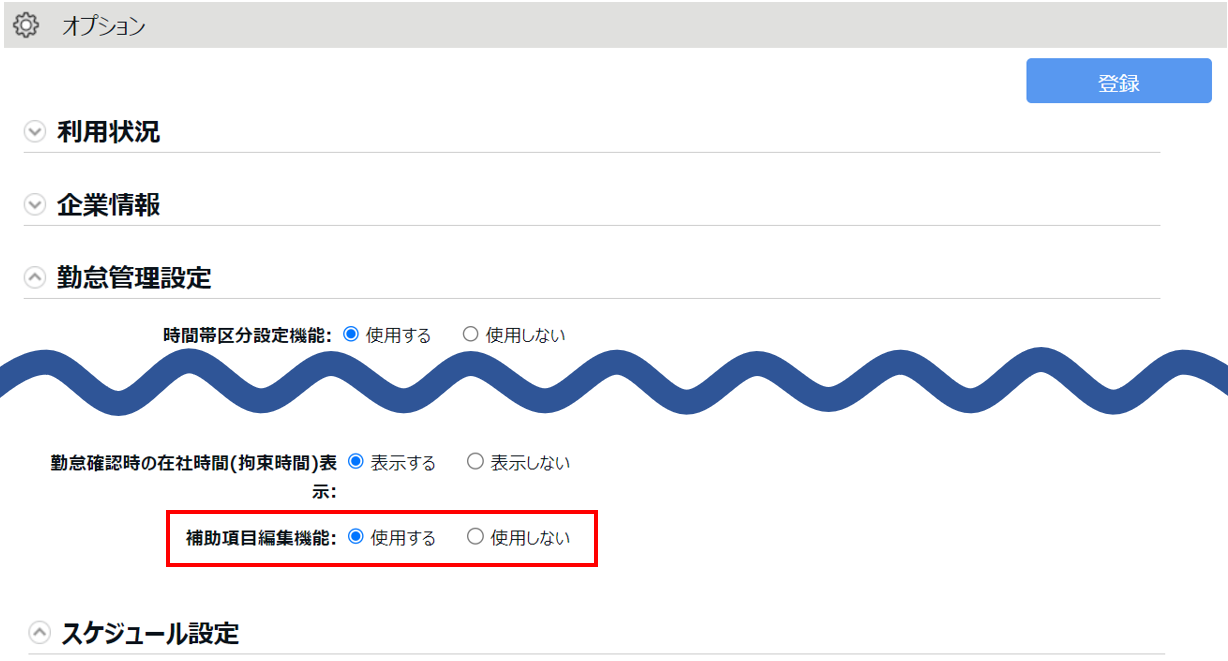Collapse the 勤怠管理設定 section
Screen dimensions: 1228x661
pos(35,278)
